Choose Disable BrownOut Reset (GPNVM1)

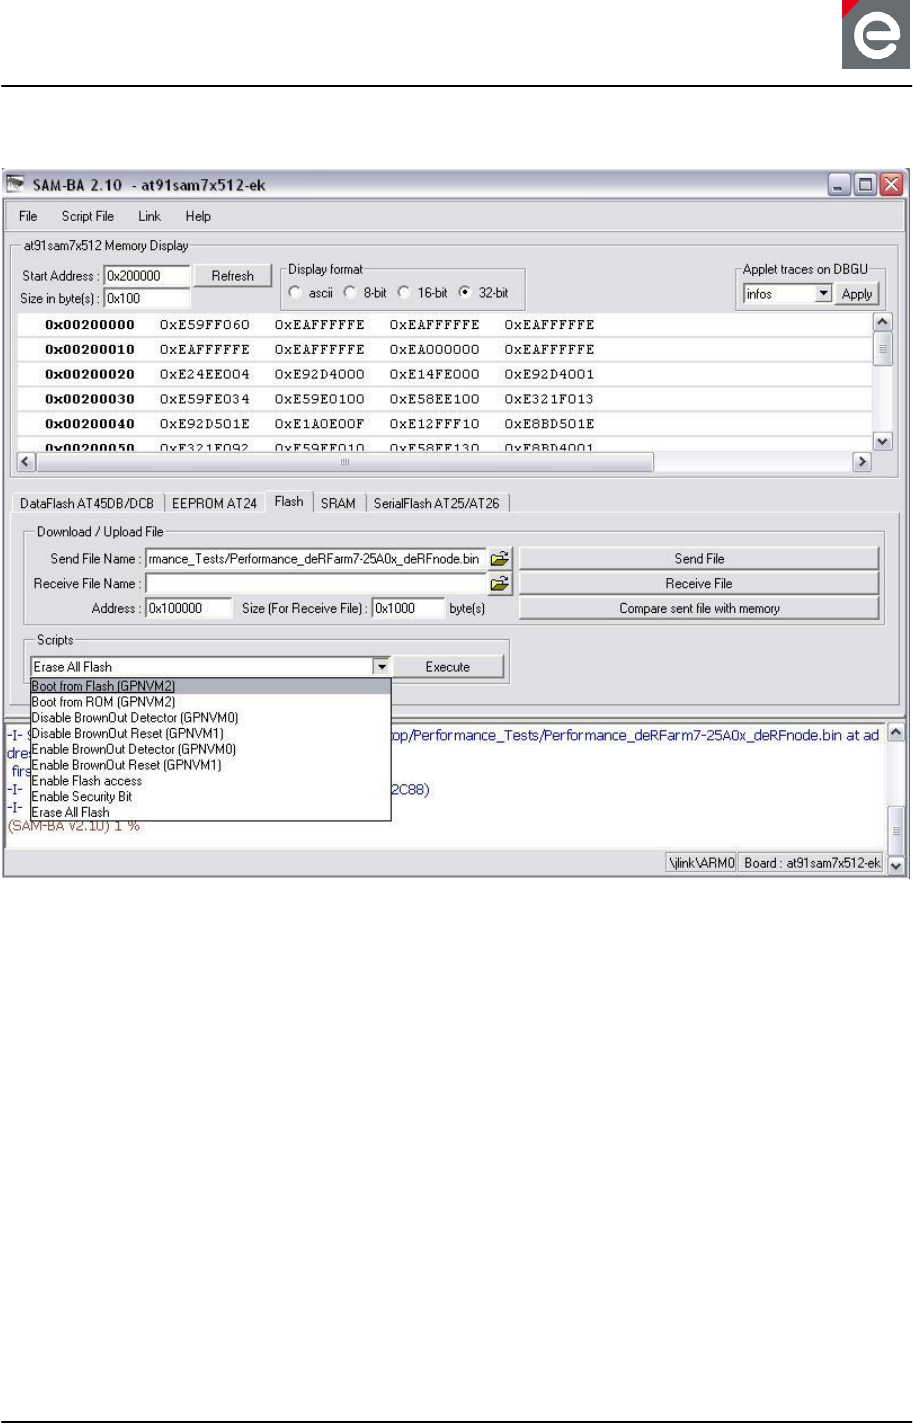pos(210,734)
